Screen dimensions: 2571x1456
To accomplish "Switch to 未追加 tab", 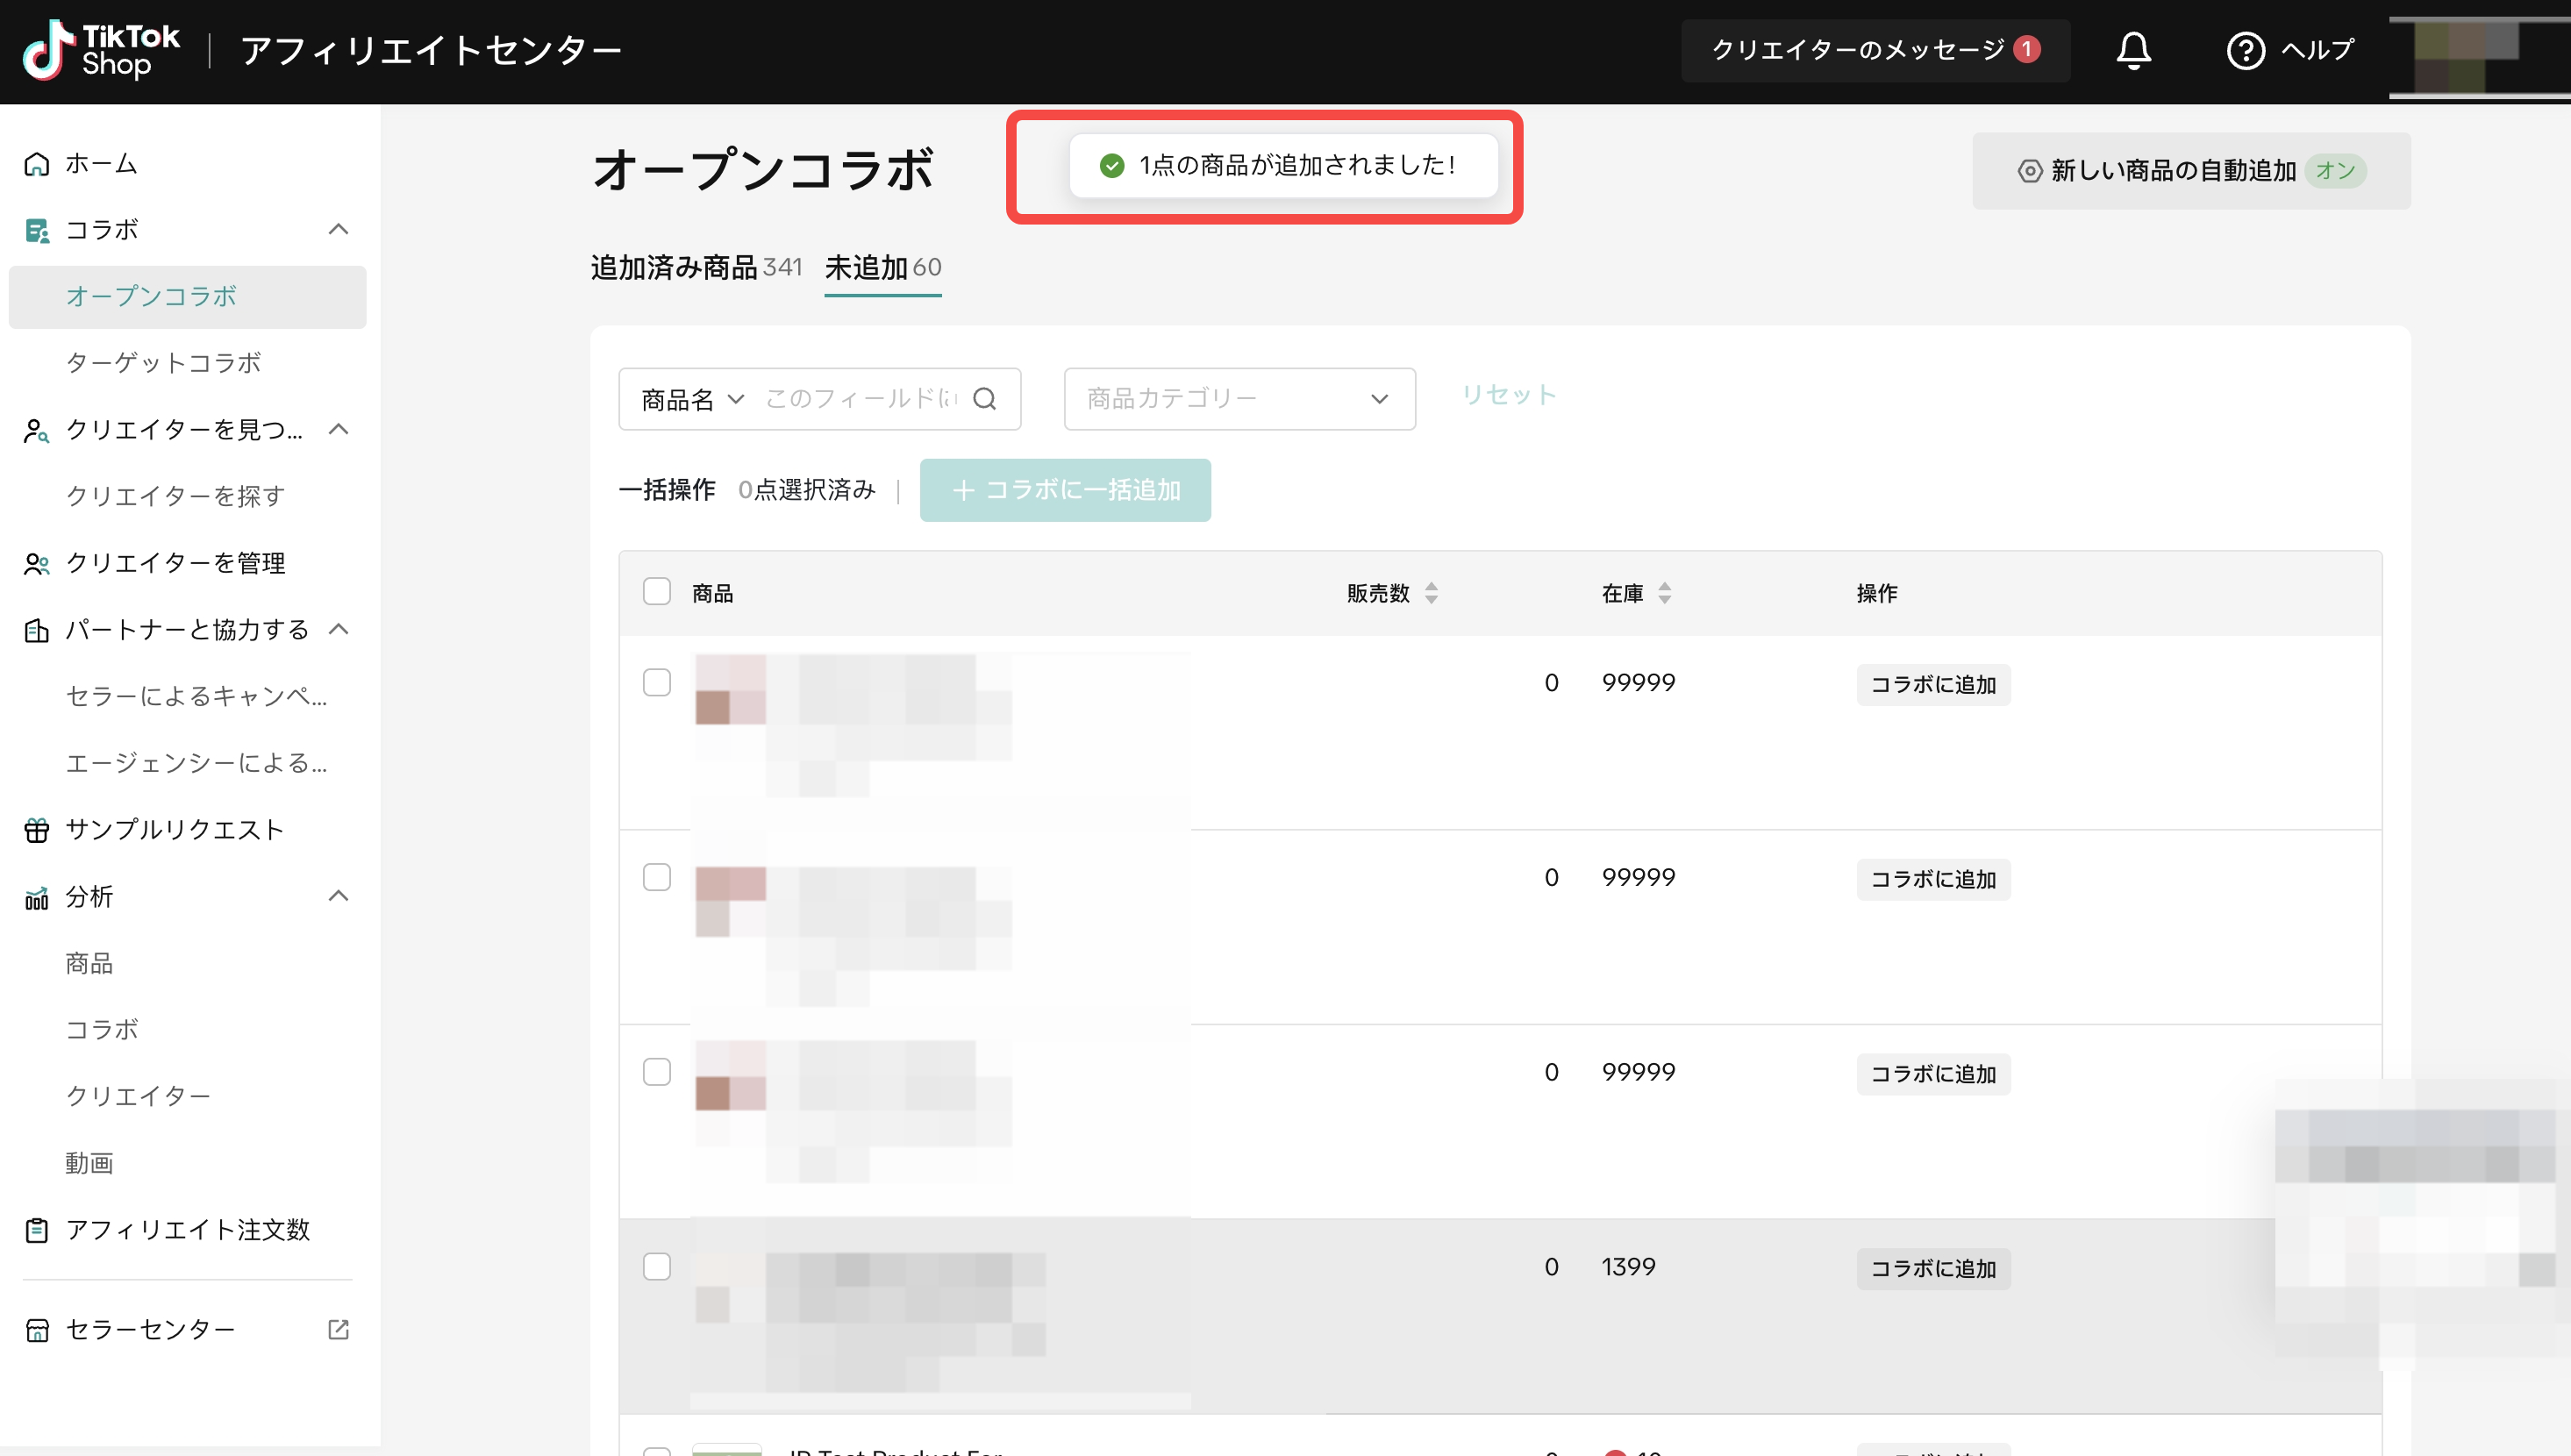I will click(882, 268).
